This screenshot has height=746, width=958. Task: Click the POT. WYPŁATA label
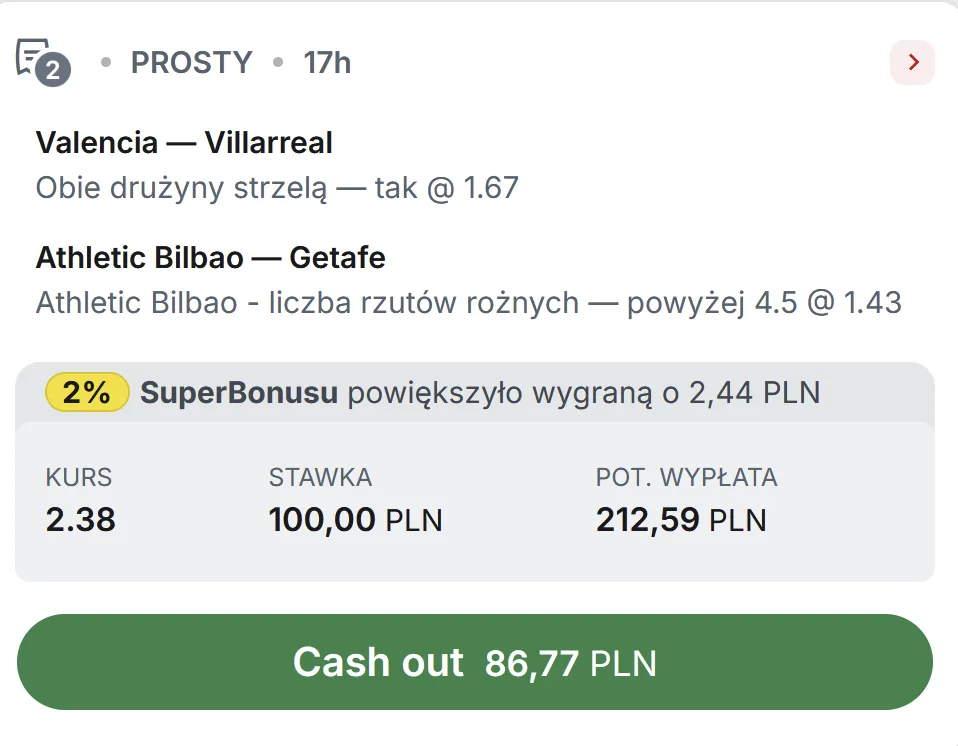pos(686,478)
